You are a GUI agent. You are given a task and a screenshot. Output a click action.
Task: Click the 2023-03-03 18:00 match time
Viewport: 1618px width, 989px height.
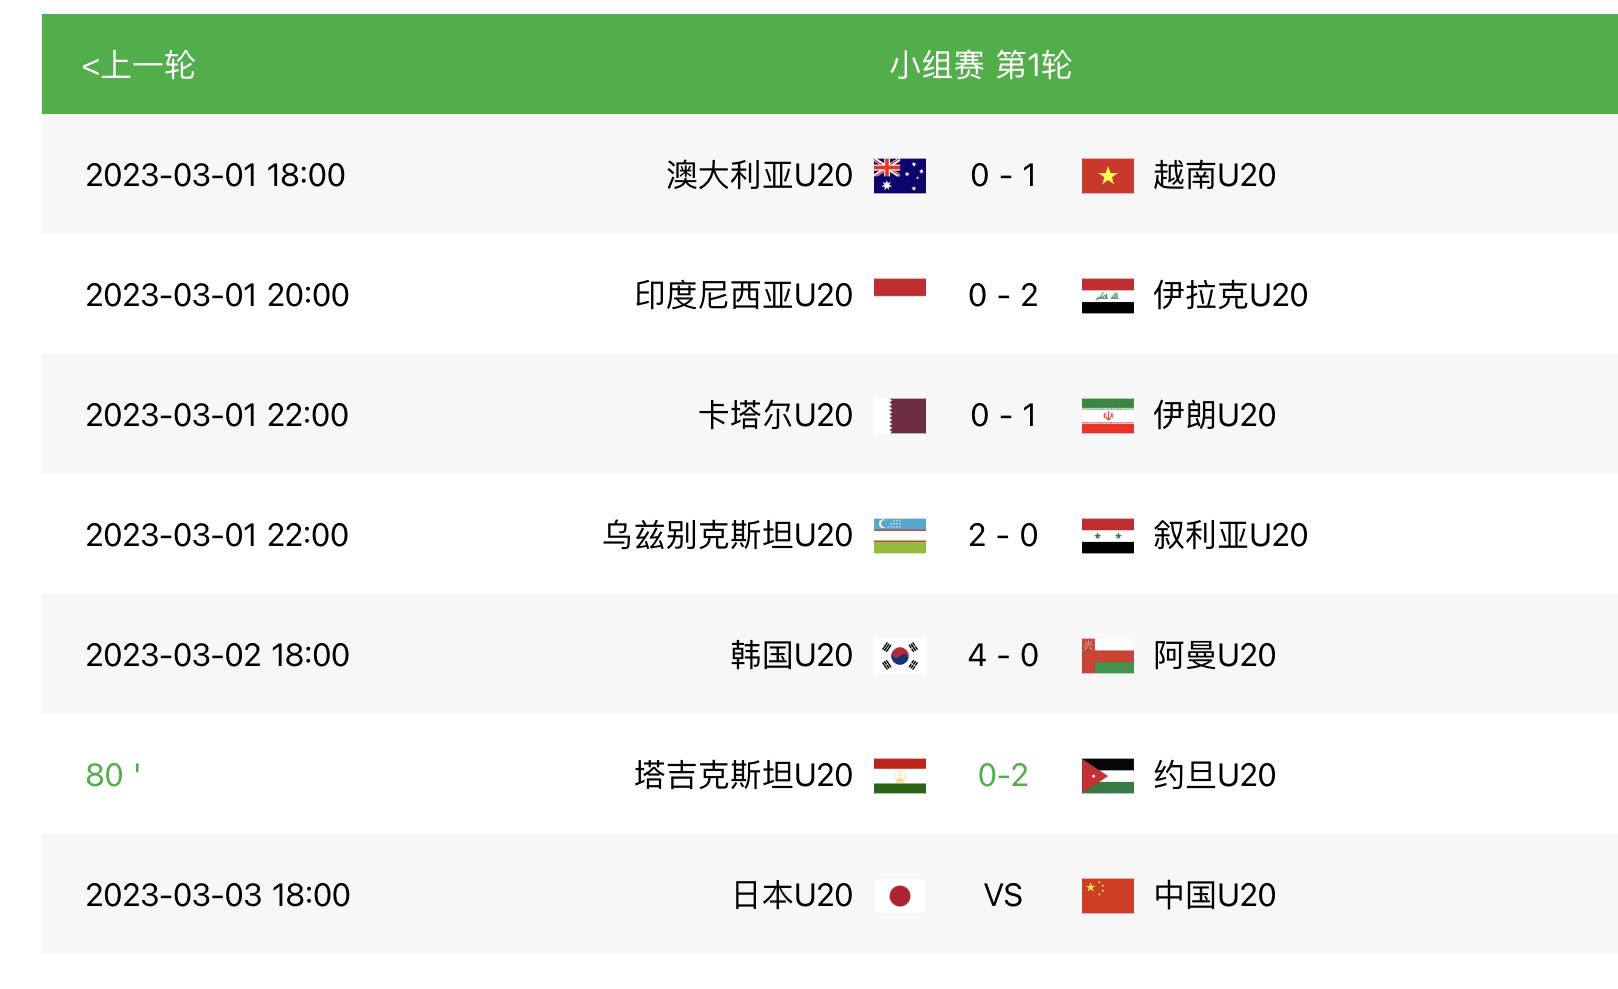pos(218,896)
